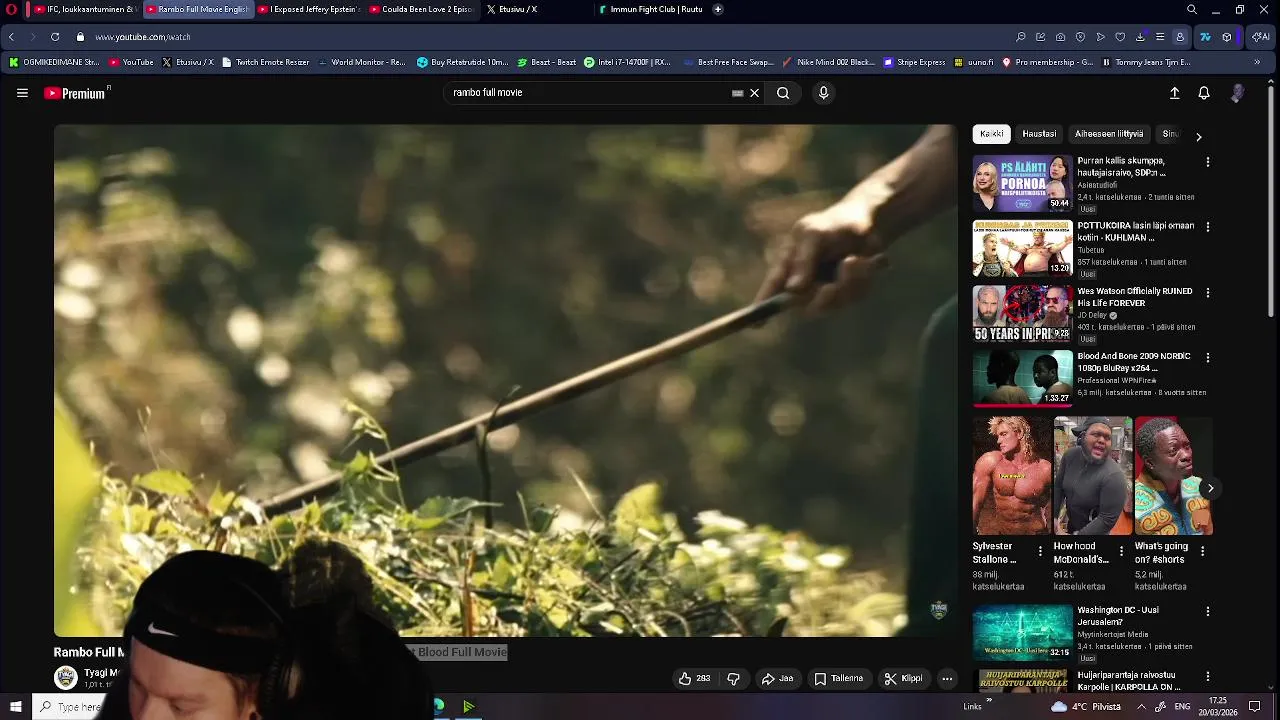Switch to Immun Fight Club Ruutu tab
1280x720 pixels.
650,9
